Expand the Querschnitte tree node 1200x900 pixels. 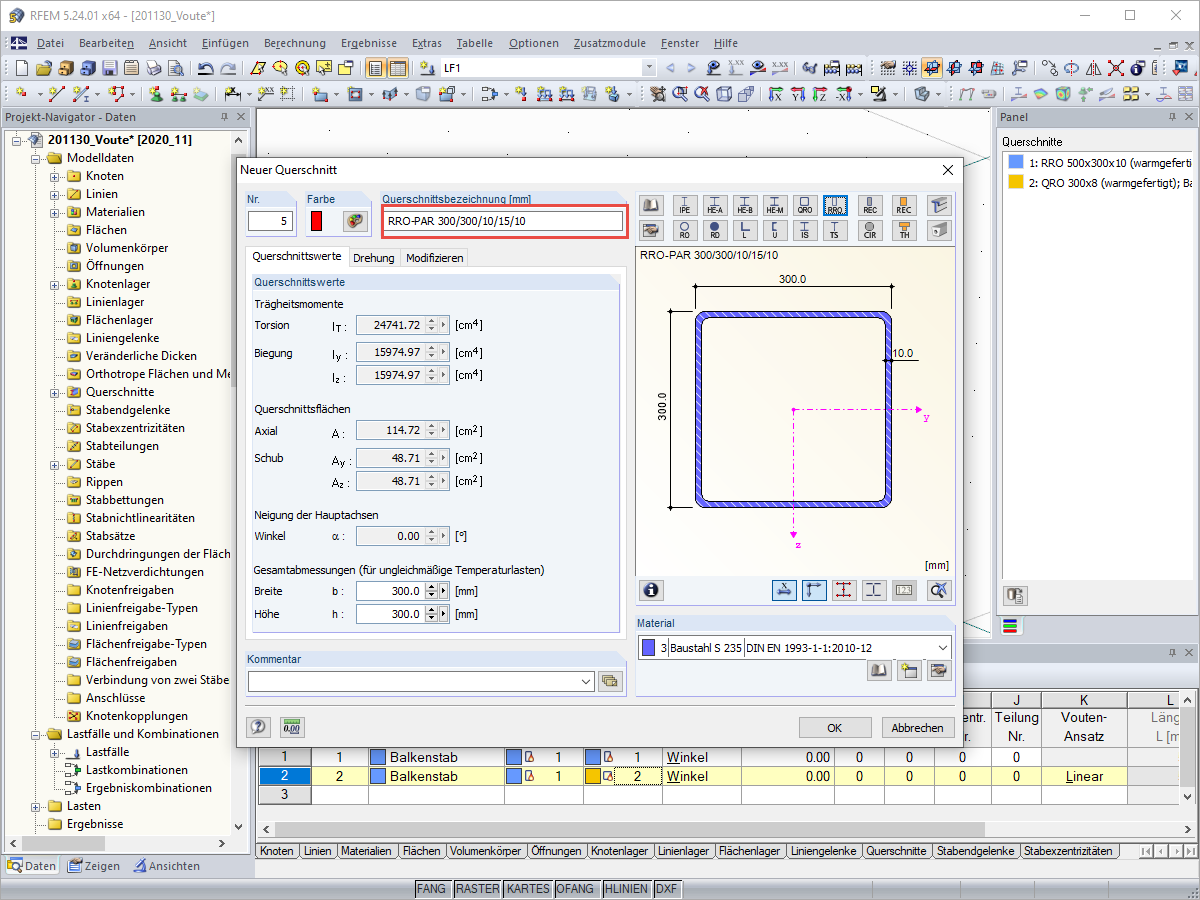pyautogui.click(x=55, y=392)
